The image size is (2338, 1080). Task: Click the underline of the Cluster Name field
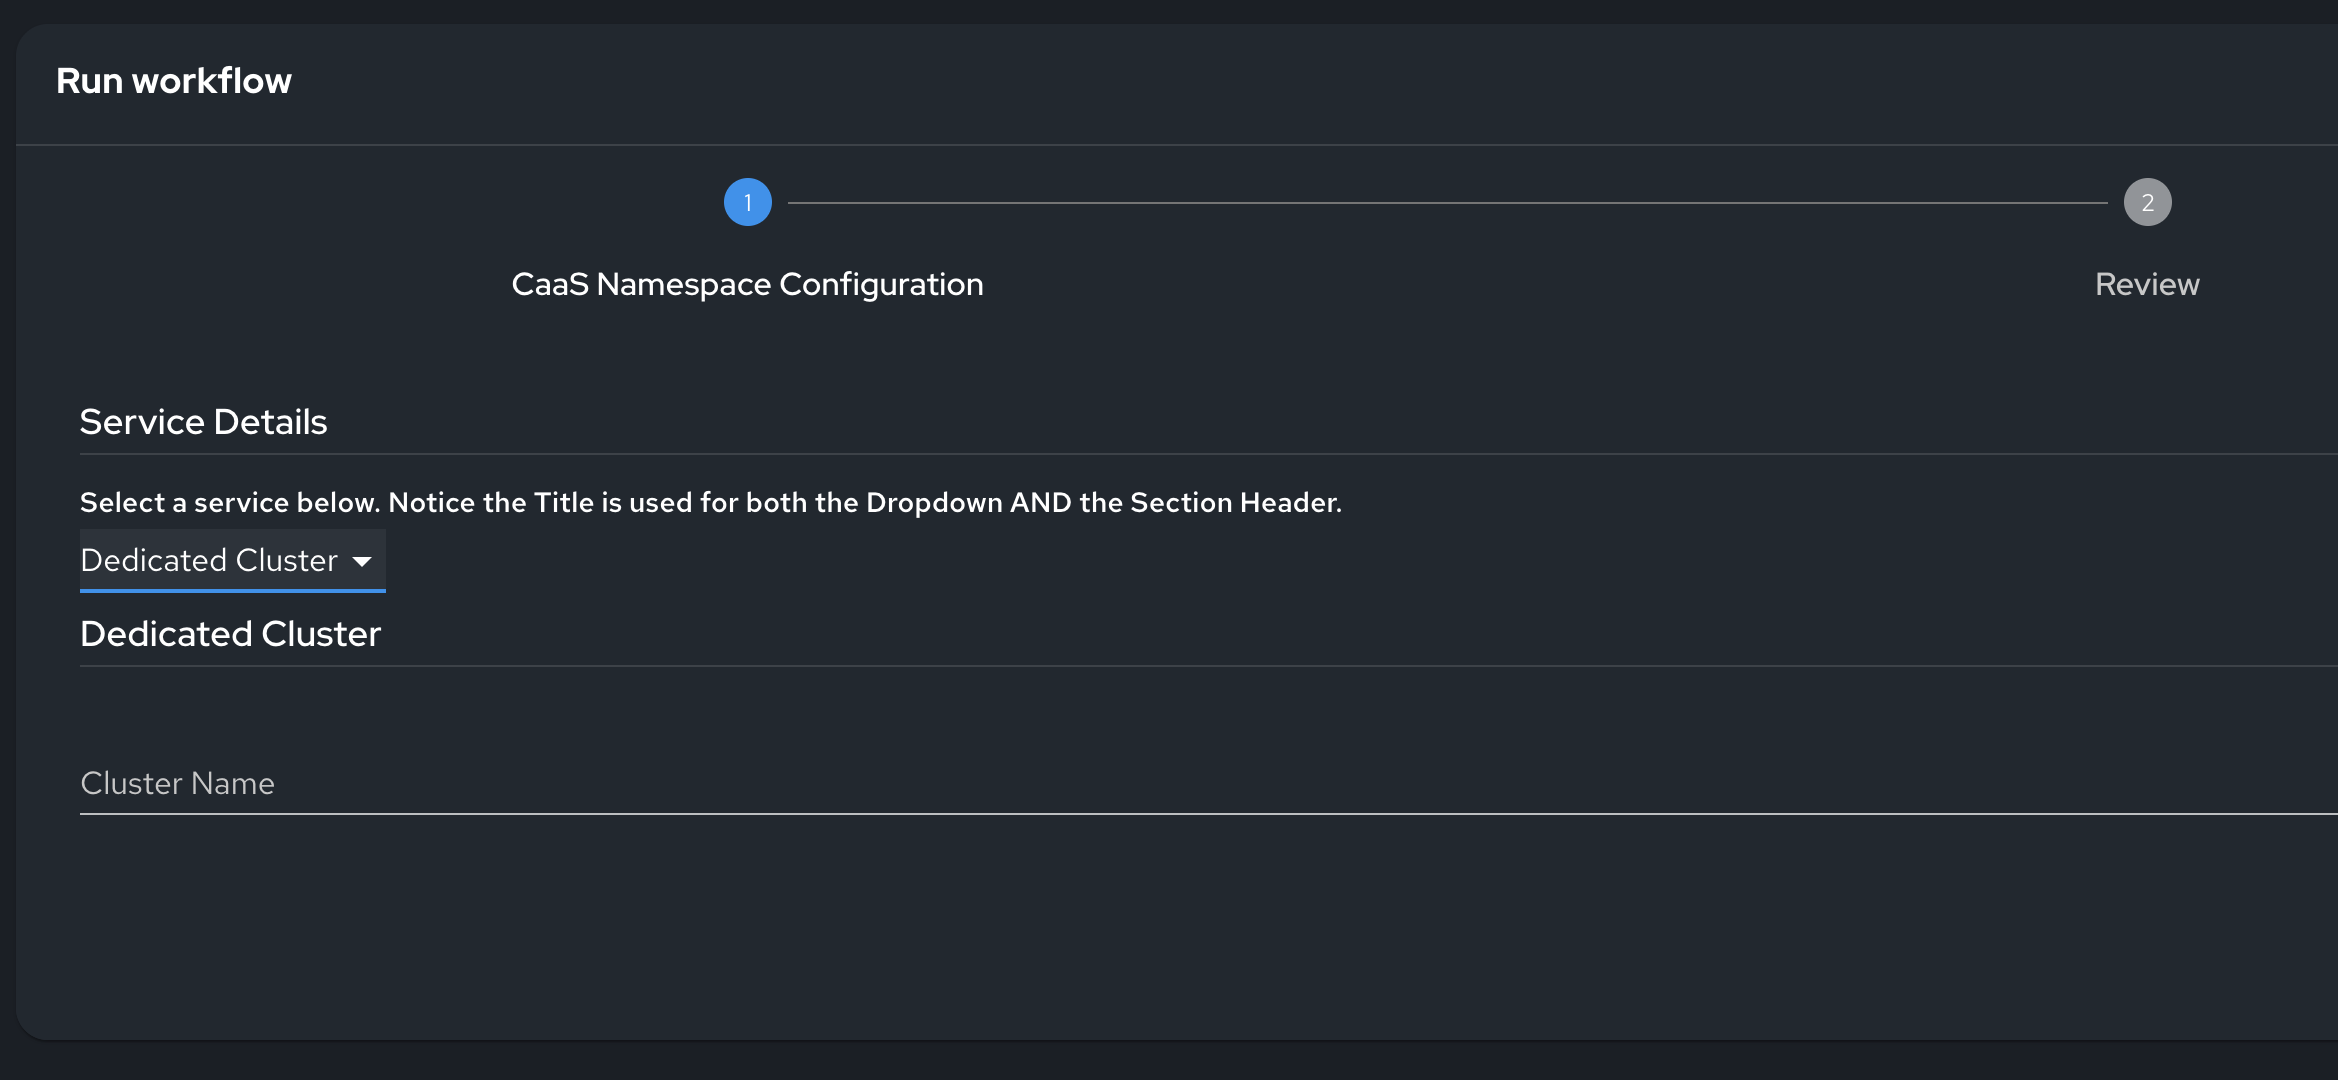1200,814
